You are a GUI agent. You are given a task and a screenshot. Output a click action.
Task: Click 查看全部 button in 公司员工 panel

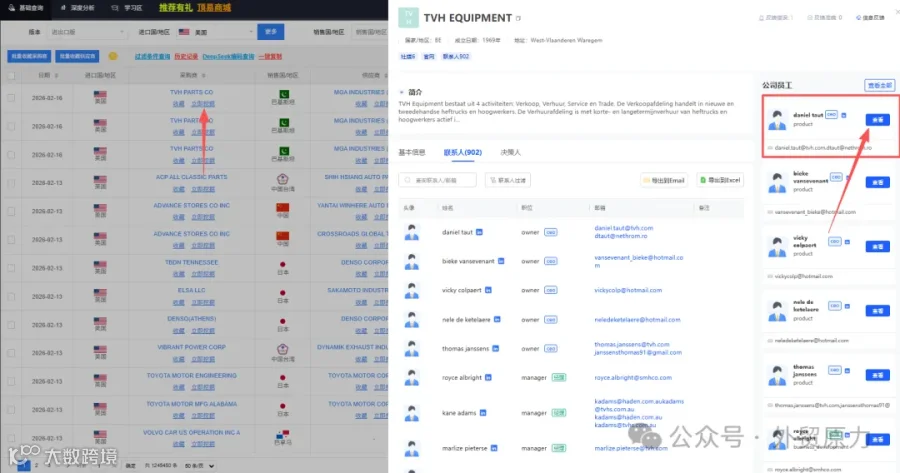tap(879, 86)
